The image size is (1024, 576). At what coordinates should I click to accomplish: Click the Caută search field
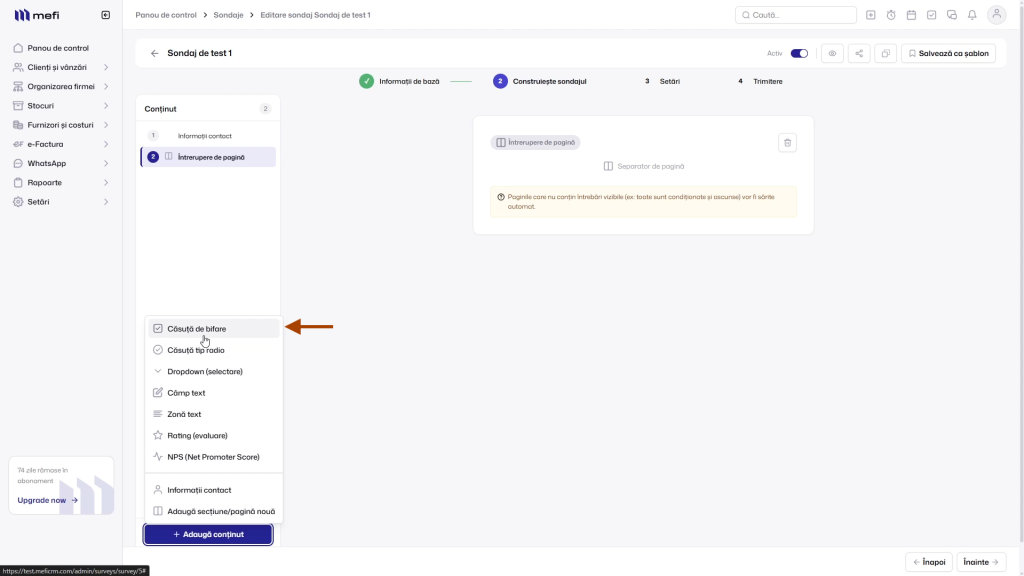[x=795, y=14]
